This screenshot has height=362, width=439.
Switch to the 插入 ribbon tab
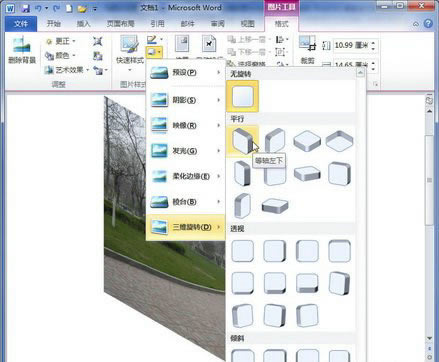coord(83,24)
